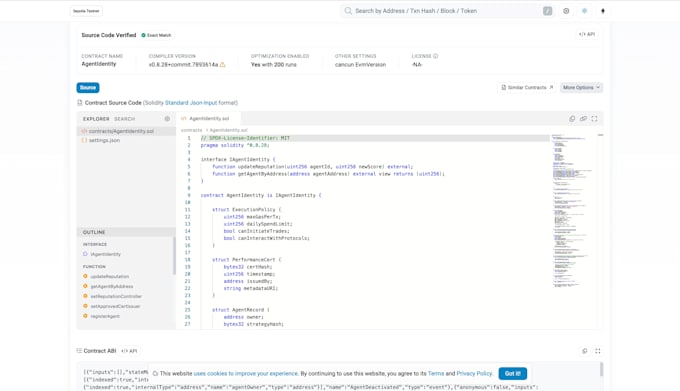Click the outline panel scrollbar
The width and height of the screenshot is (680, 391).
coord(174,256)
